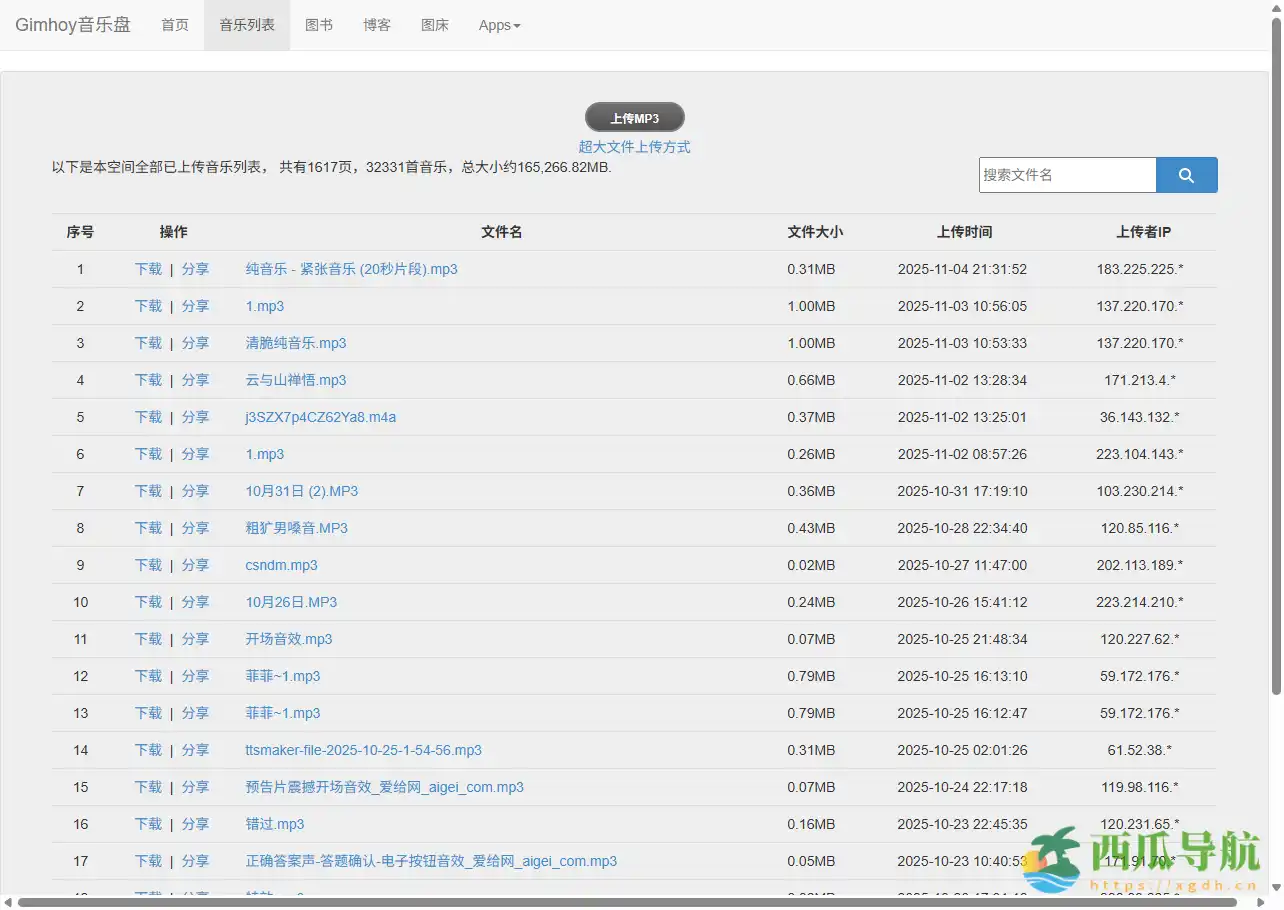
Task: Open the Apps dropdown menu
Action: 498,25
